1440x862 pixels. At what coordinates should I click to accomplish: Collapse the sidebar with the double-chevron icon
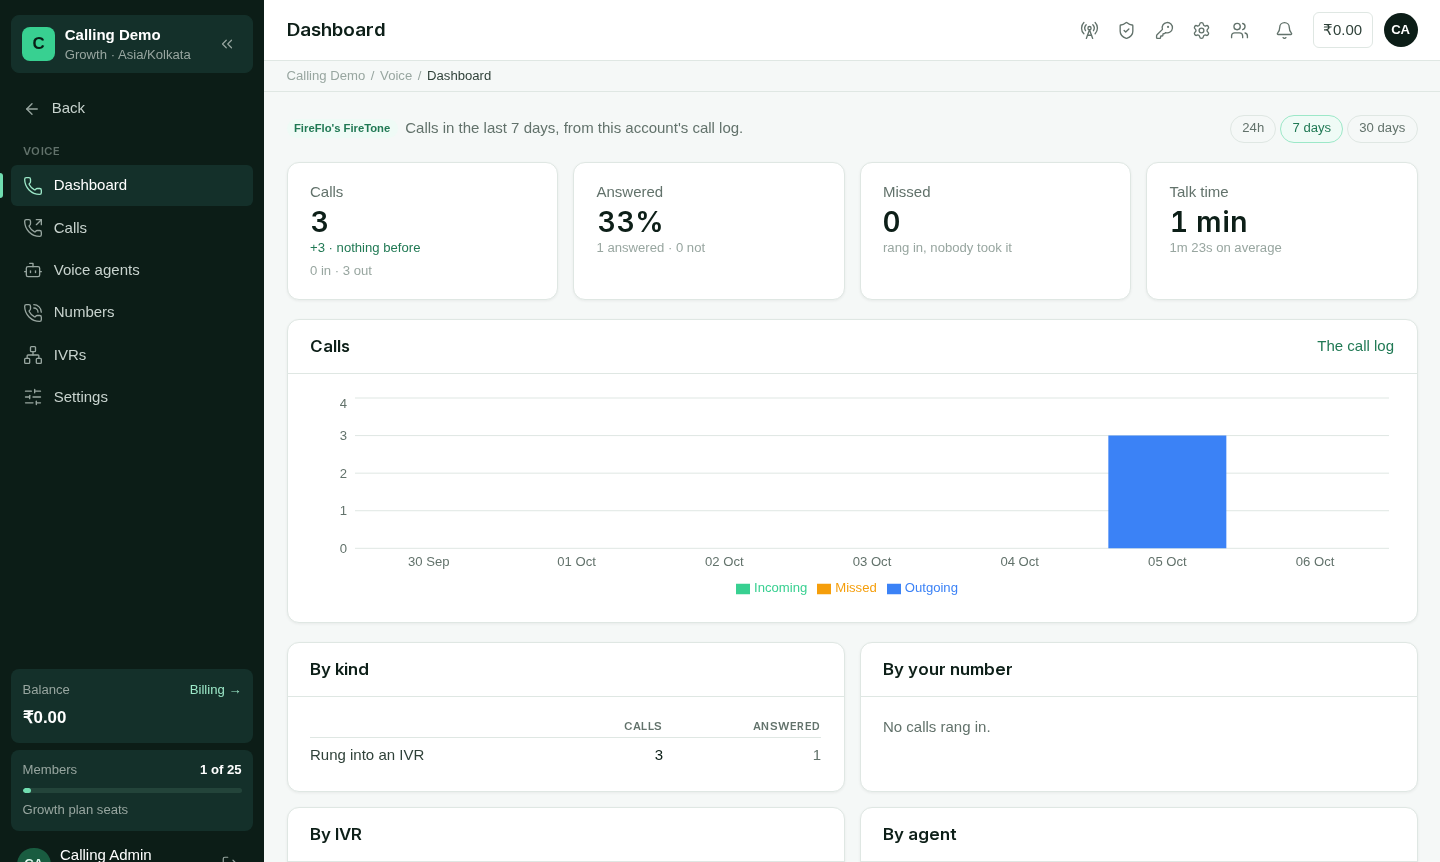point(227,44)
